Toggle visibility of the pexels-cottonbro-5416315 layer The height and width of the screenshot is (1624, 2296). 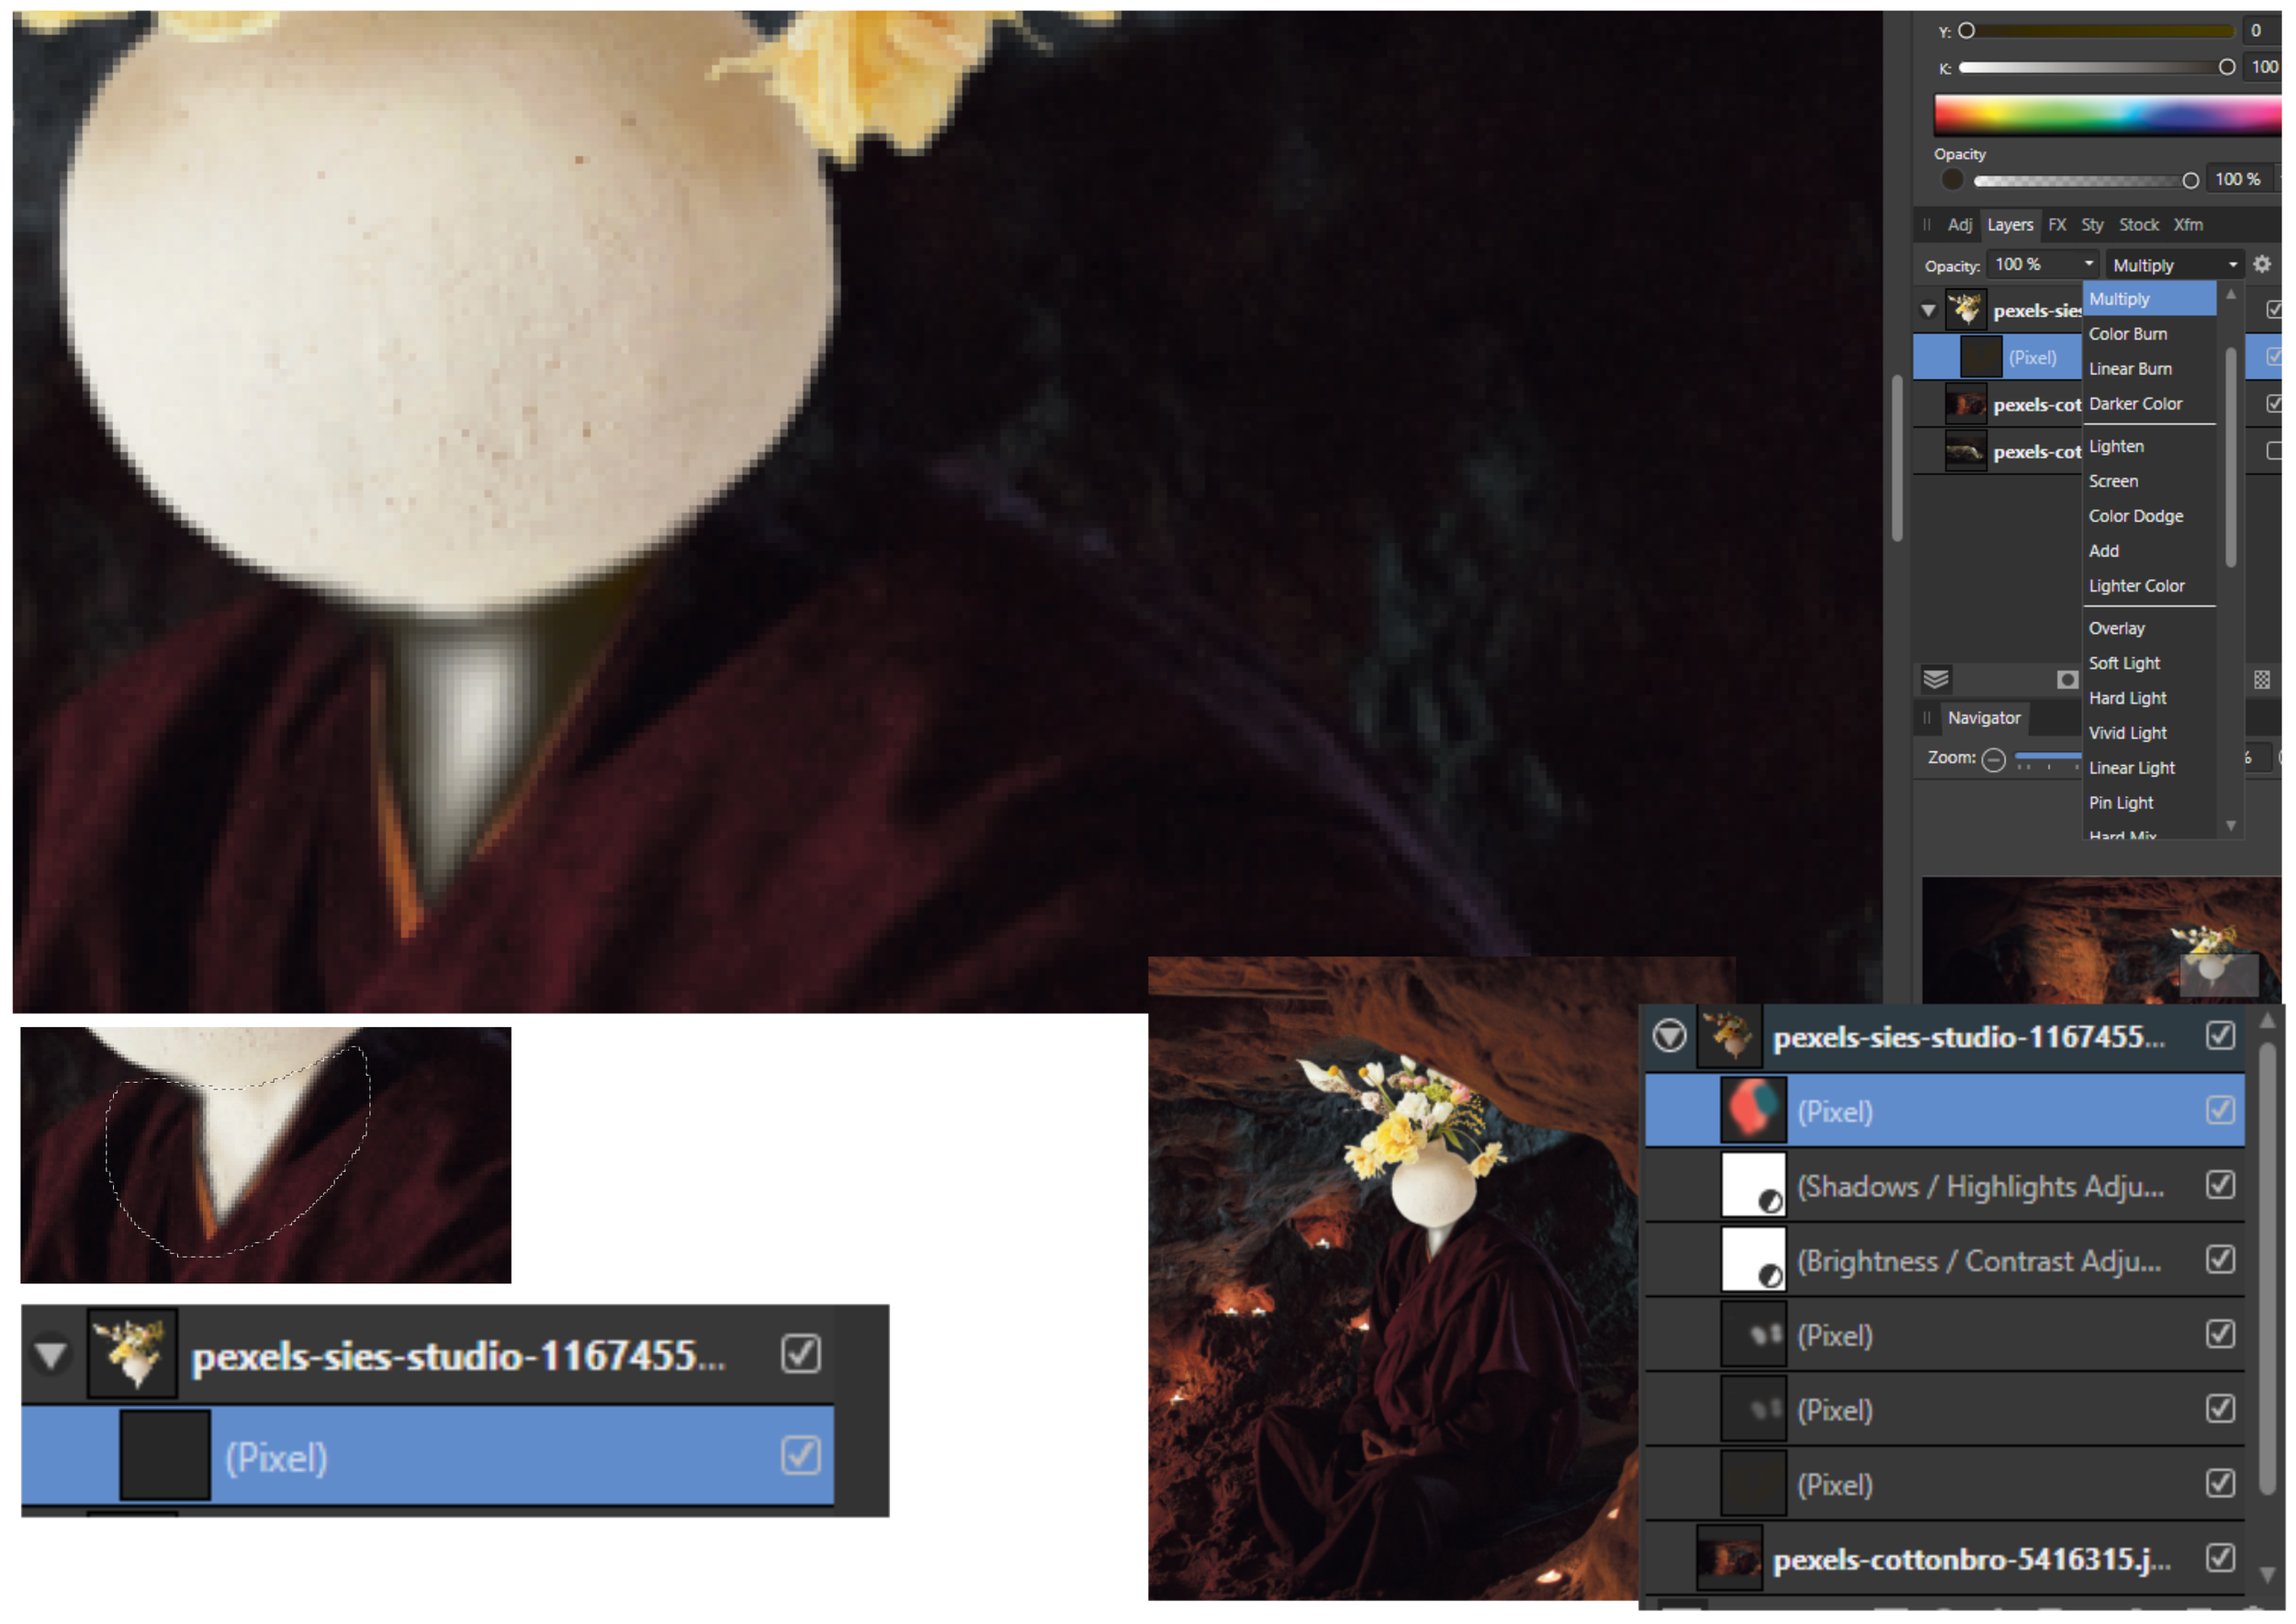tap(2220, 1558)
